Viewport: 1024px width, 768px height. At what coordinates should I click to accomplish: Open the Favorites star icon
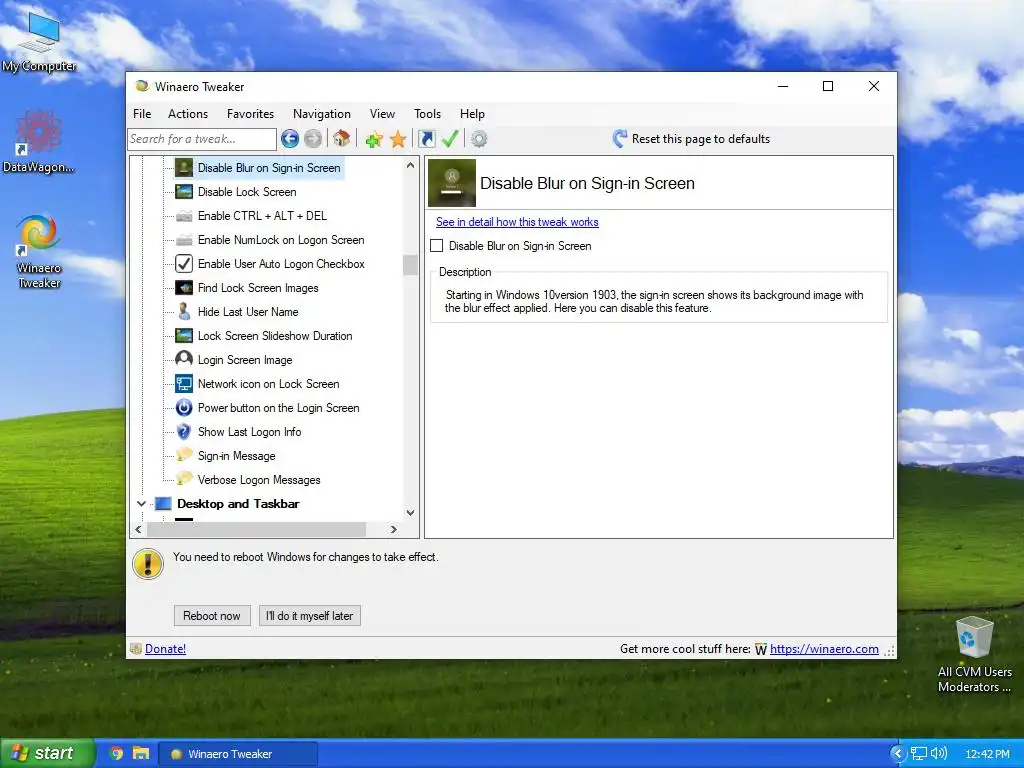398,138
